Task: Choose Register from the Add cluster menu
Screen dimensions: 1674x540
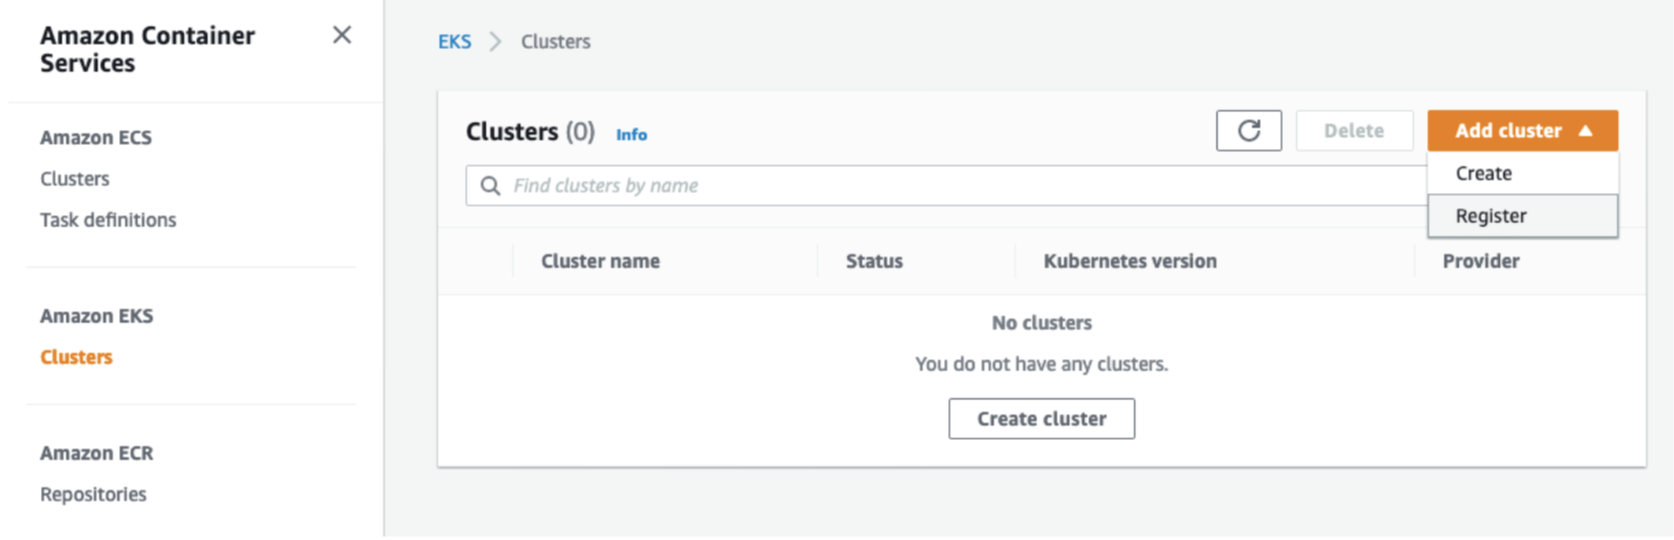Action: [1522, 216]
